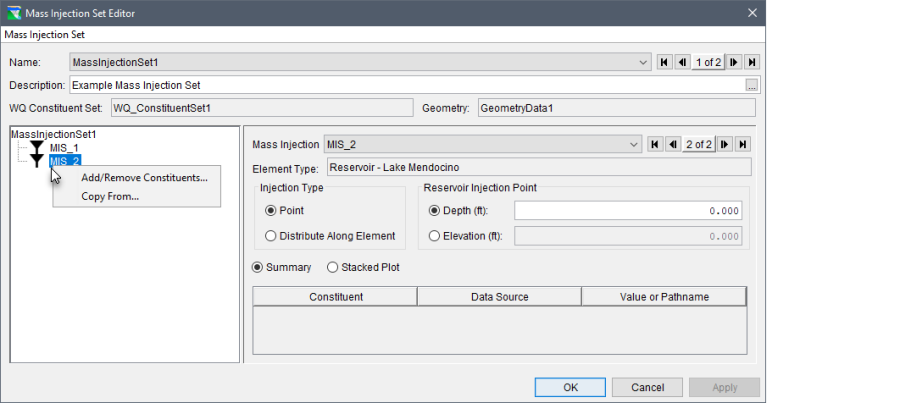Choose Copy From in context menu

110,196
